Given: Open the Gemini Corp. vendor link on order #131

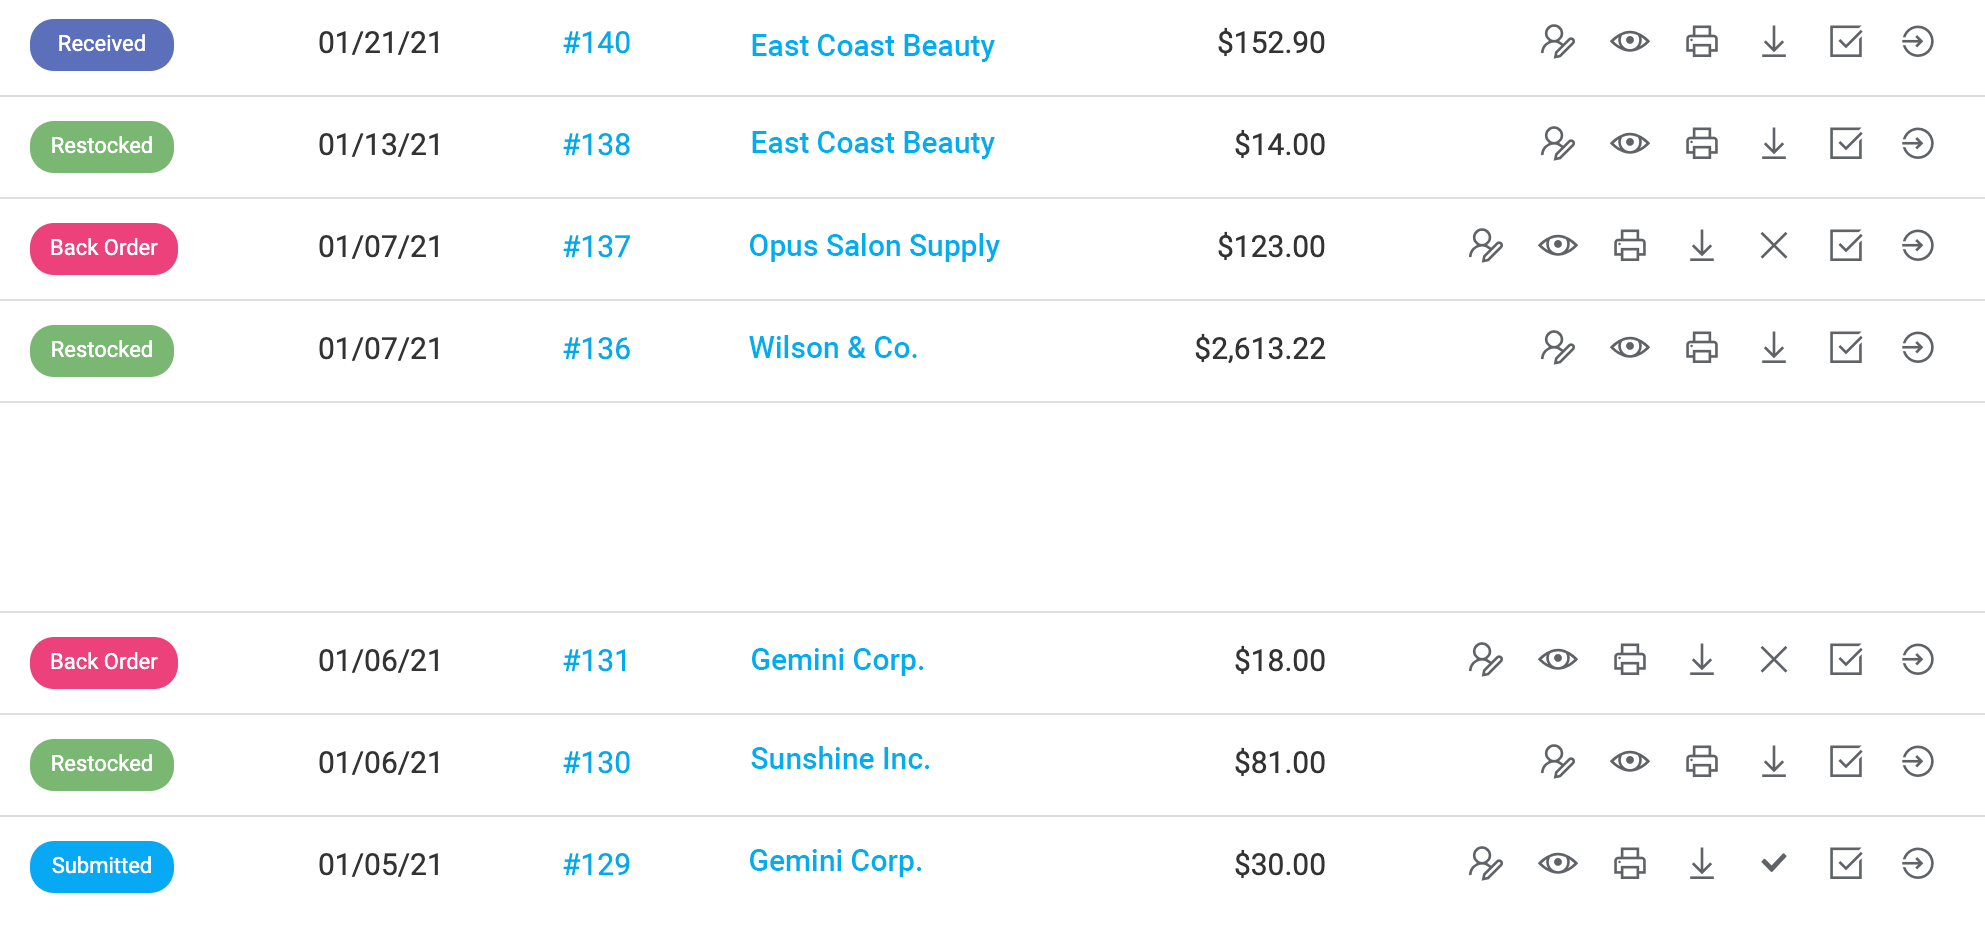Looking at the screenshot, I should tap(837, 660).
